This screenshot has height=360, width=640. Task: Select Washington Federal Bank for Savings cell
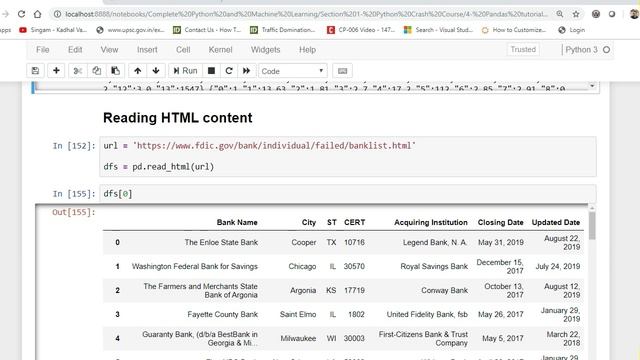pos(195,267)
